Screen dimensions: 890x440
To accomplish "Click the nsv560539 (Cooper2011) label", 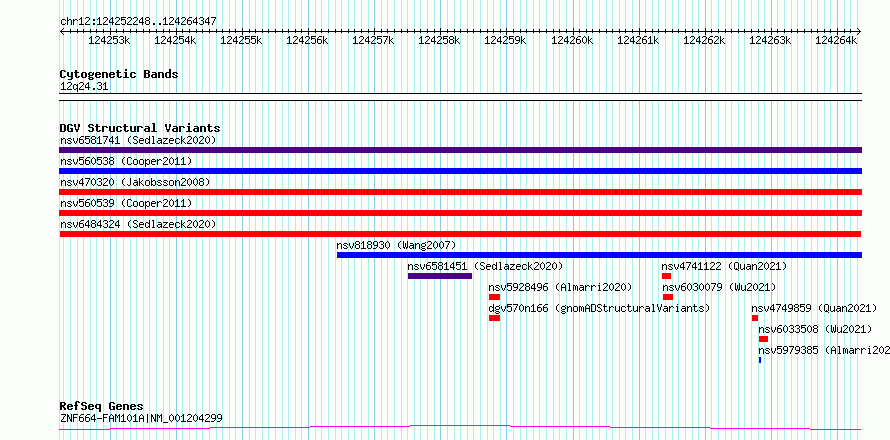I will (126, 203).
